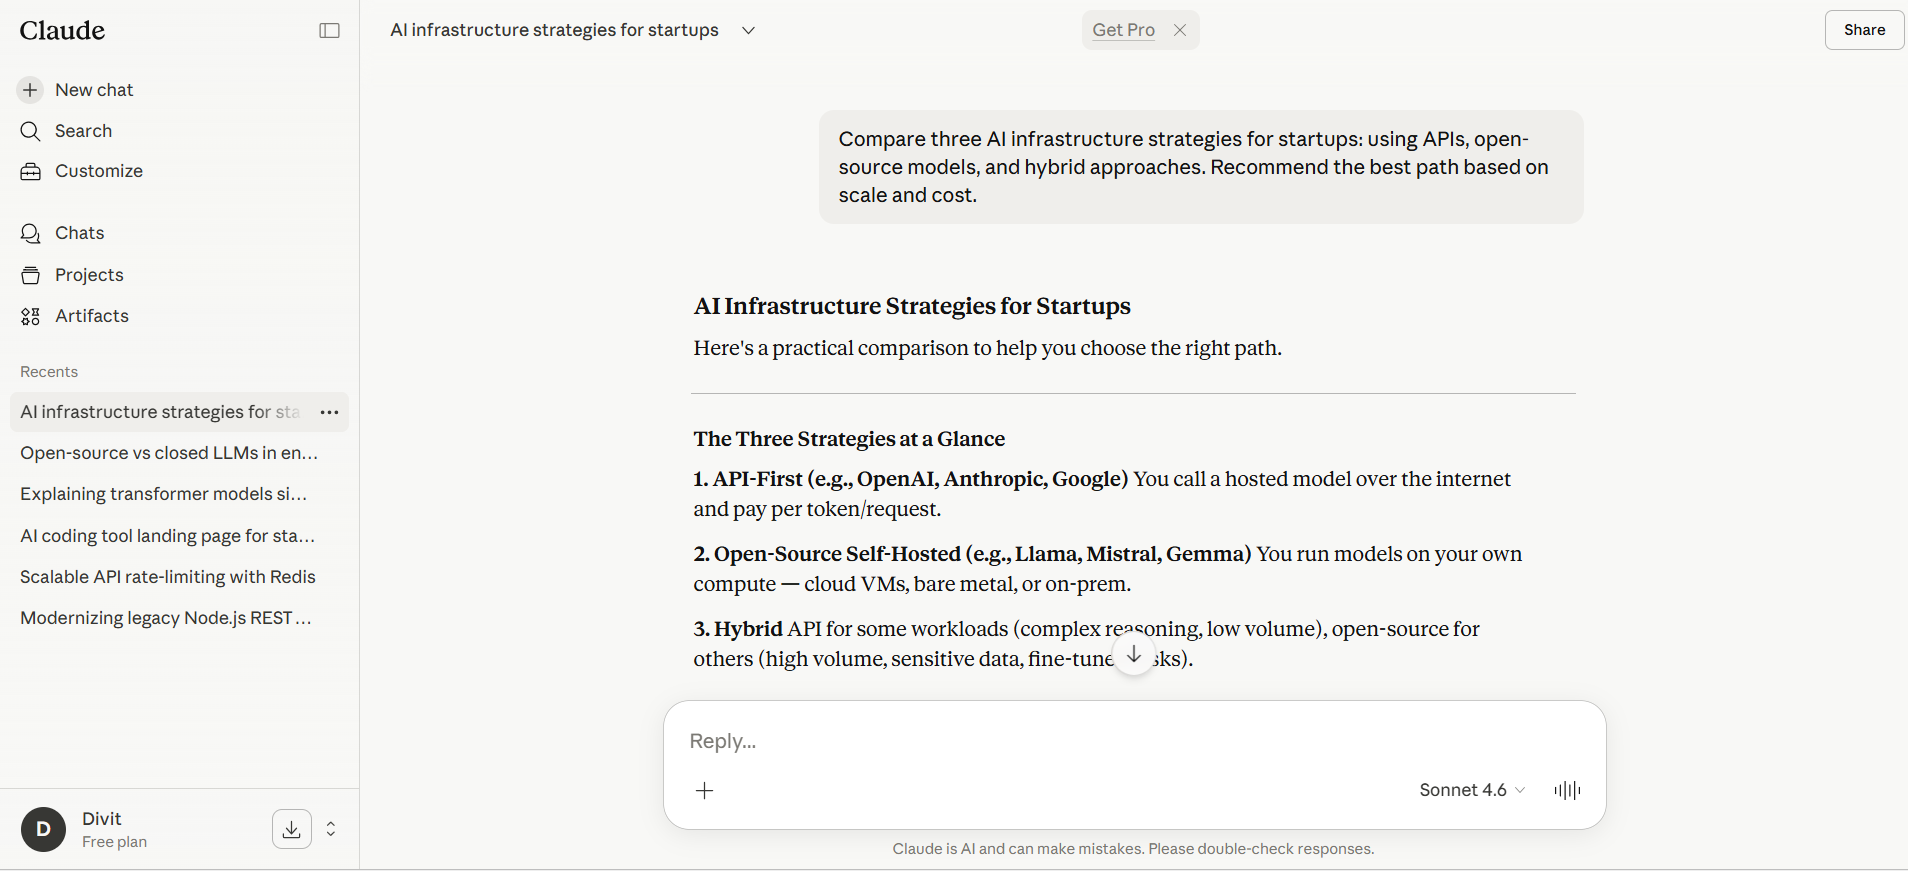Click the chat title in header

point(554,30)
